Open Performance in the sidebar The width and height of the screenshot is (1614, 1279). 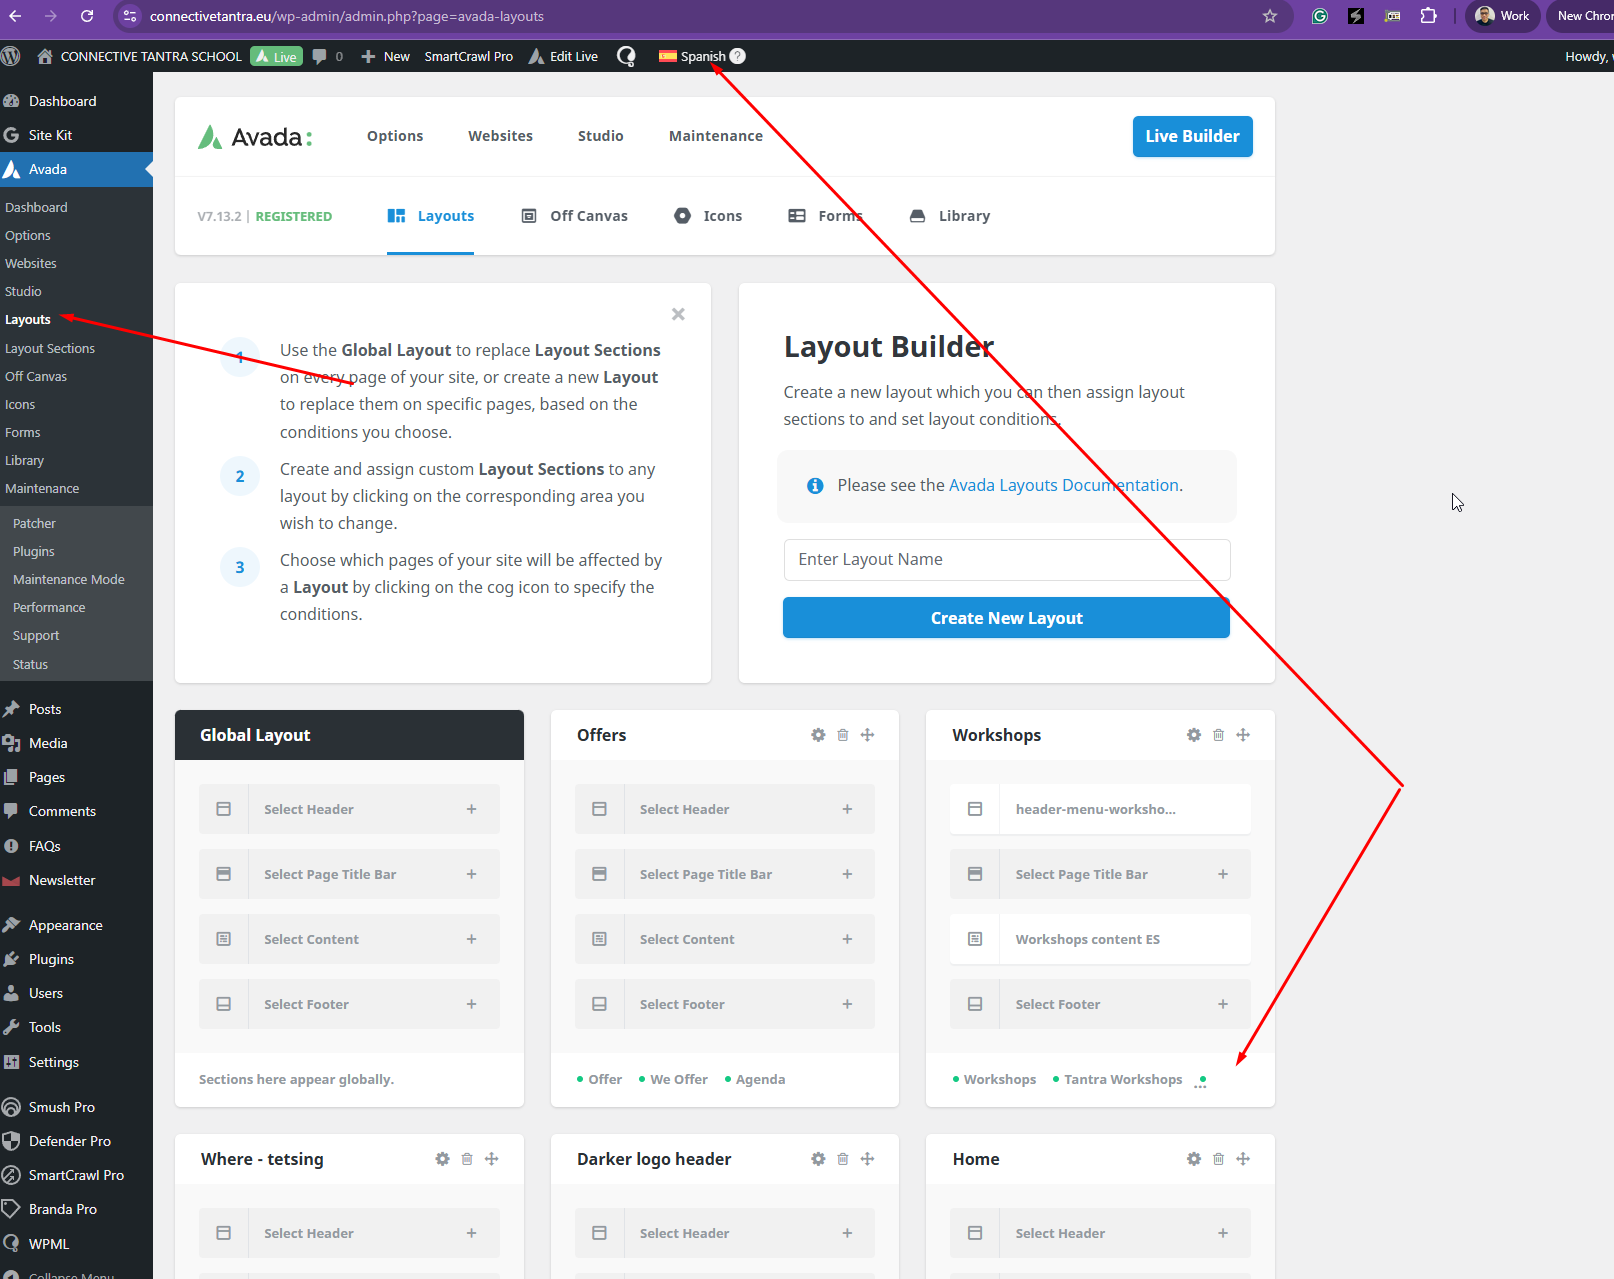[49, 607]
